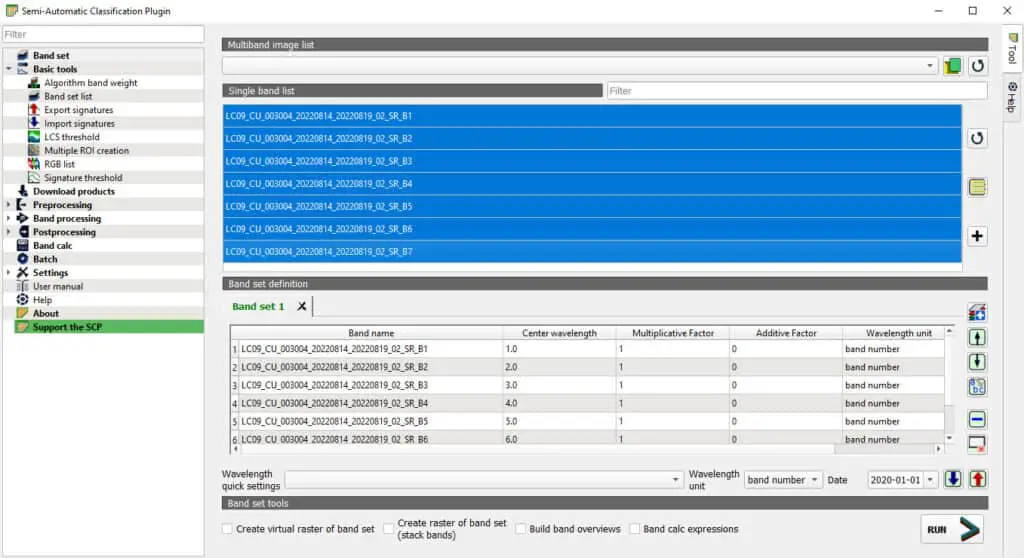Click the RGB list icon

[x=34, y=164]
